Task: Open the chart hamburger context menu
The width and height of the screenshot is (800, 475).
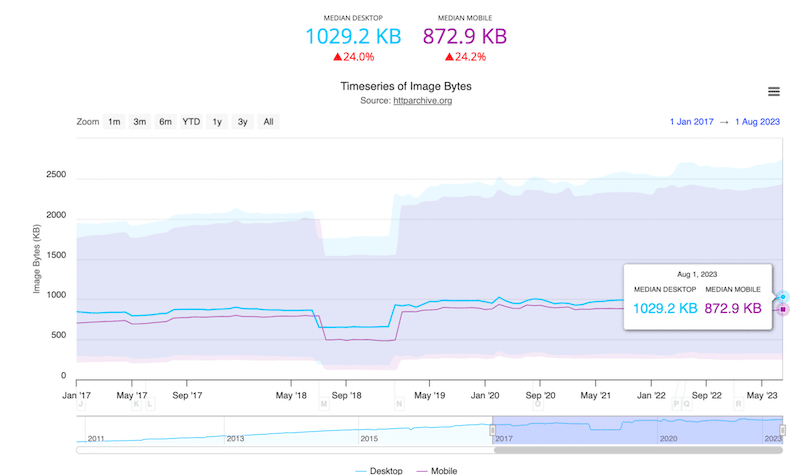Action: pos(773,92)
